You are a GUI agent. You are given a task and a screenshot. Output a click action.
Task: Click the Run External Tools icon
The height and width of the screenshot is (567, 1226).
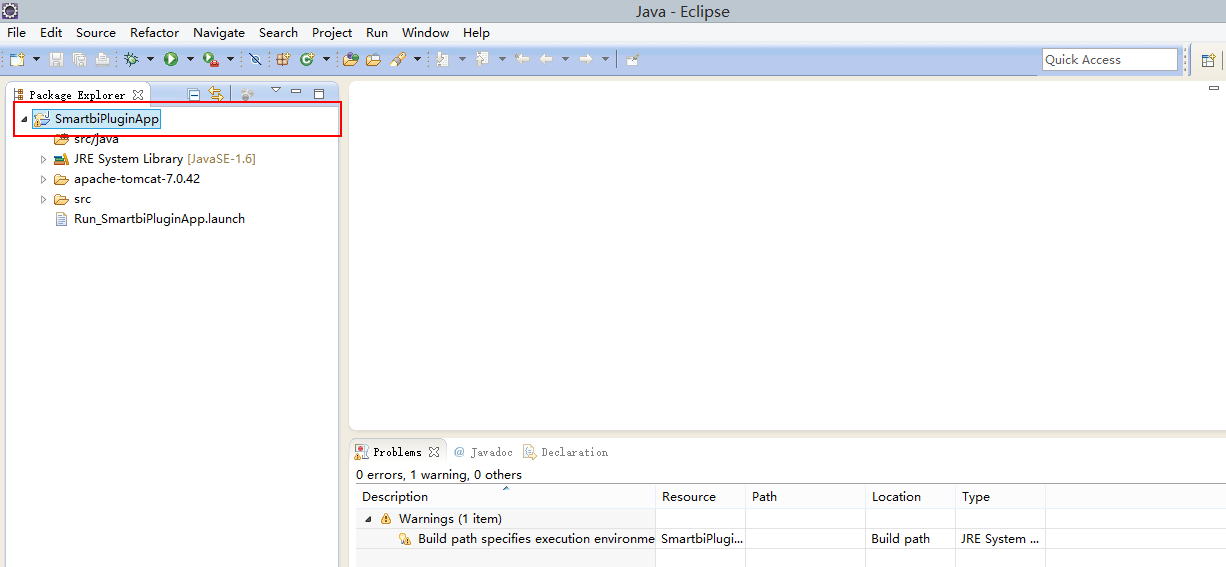pos(211,60)
